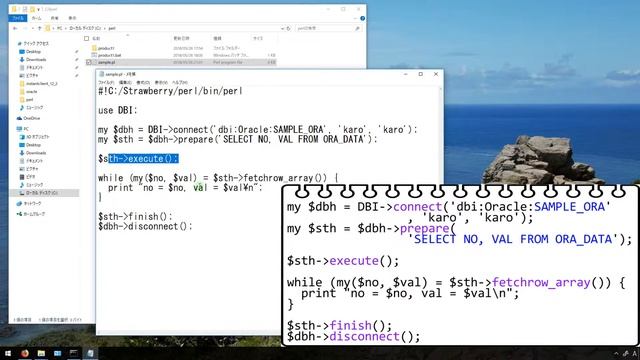Select the sample.pl file row
The height and width of the screenshot is (360, 640).
(x=181, y=62)
